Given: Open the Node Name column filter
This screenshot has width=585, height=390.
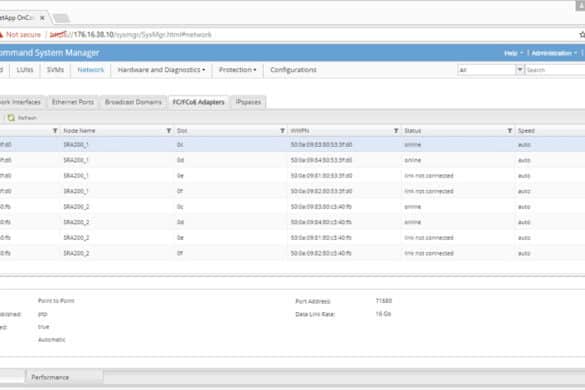Looking at the screenshot, I should tap(169, 131).
